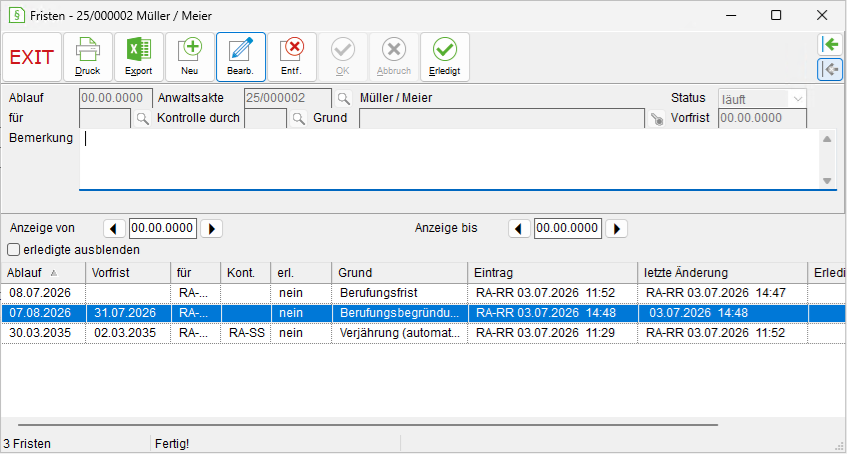Click the Grund column header
The image size is (847, 454).
[399, 273]
